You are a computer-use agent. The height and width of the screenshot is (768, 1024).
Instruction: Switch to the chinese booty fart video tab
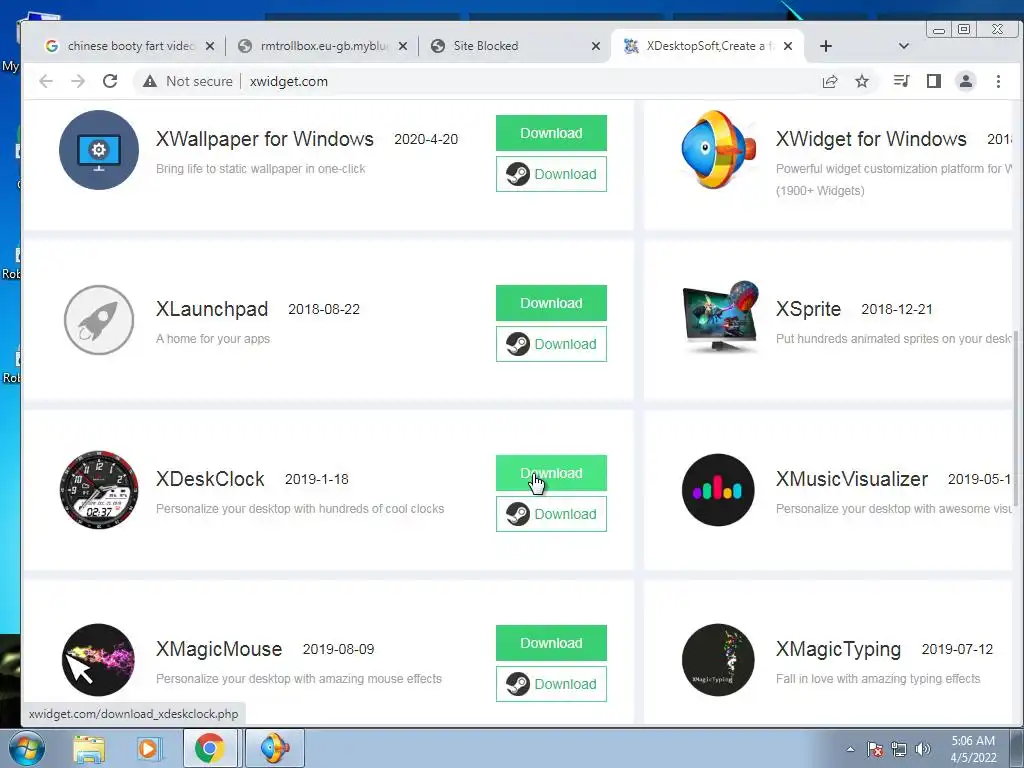[x=130, y=46]
